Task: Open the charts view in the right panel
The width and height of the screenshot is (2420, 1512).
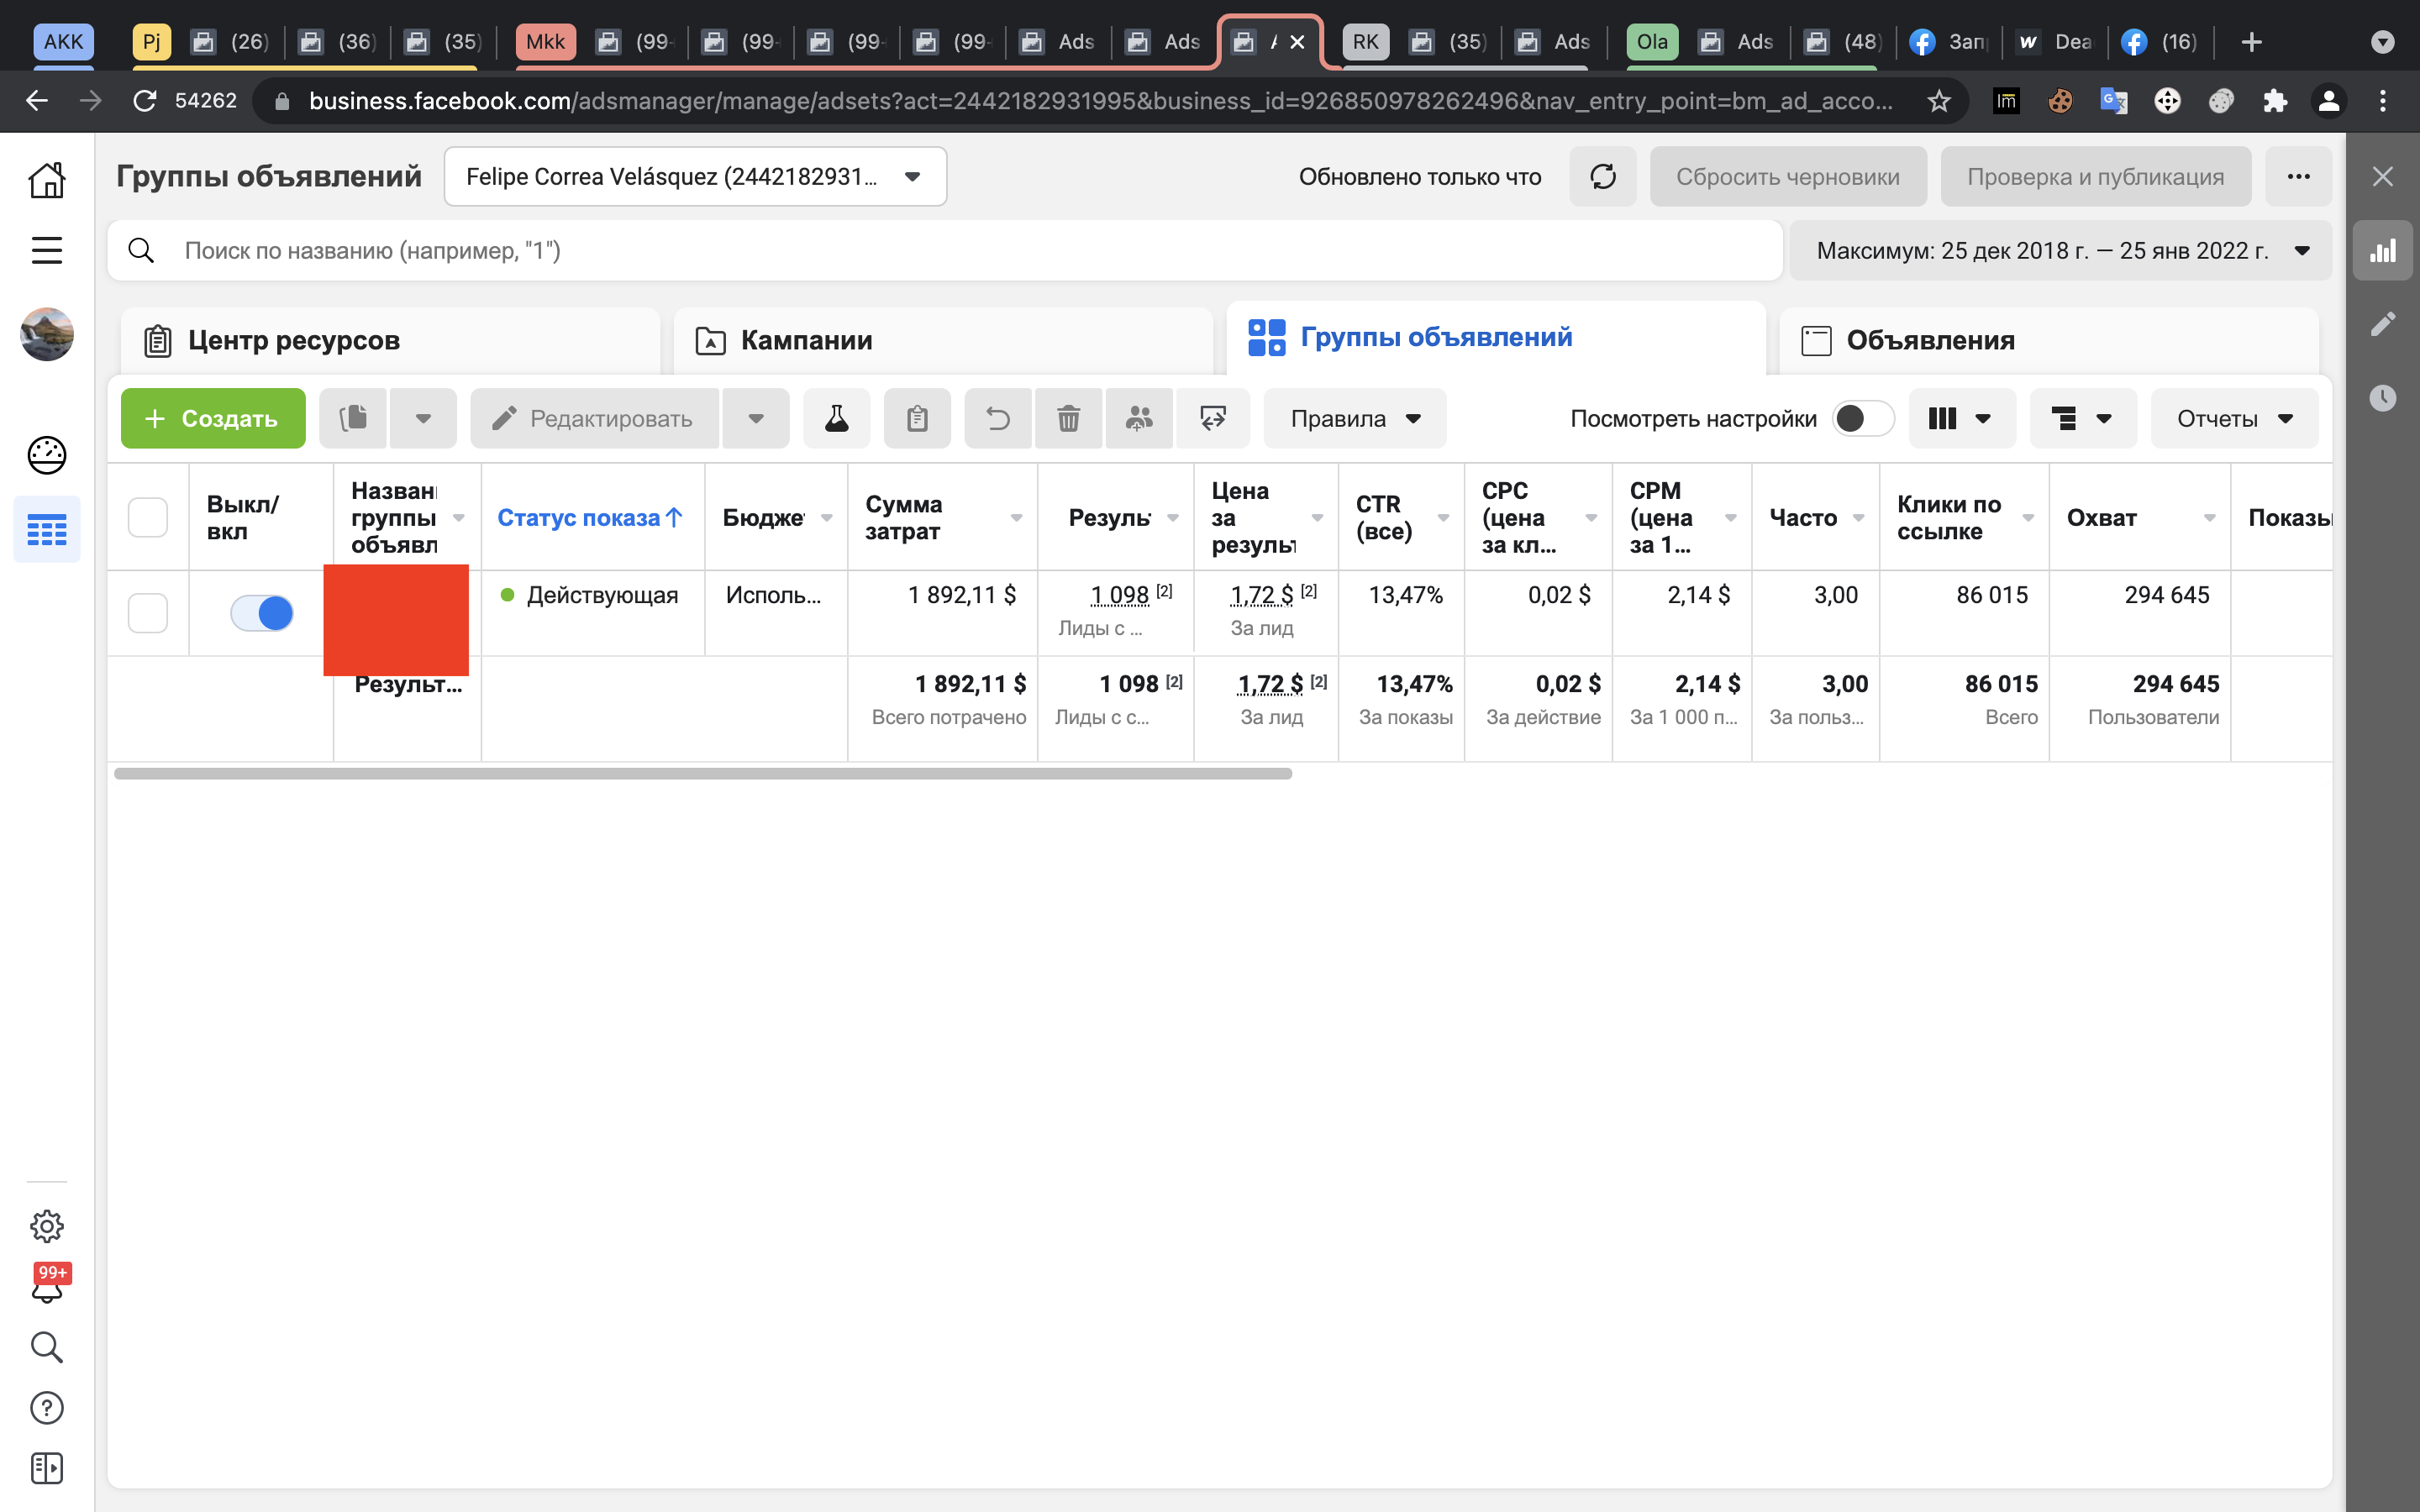Action: tap(2383, 250)
